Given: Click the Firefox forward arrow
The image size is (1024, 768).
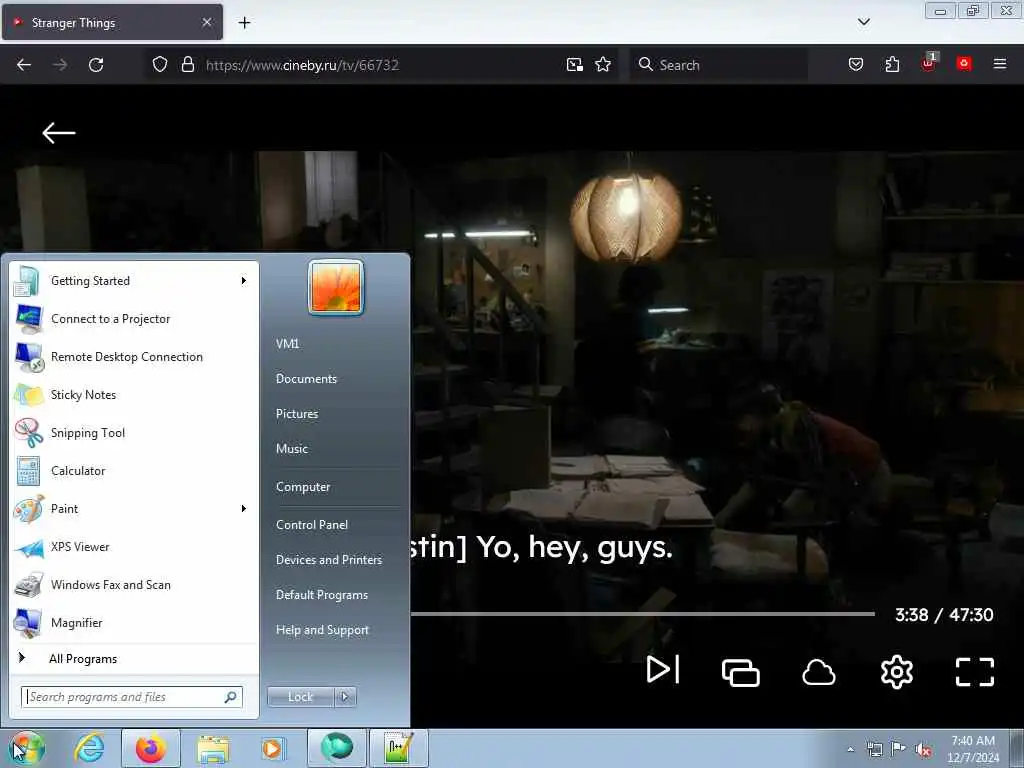Looking at the screenshot, I should tap(60, 65).
